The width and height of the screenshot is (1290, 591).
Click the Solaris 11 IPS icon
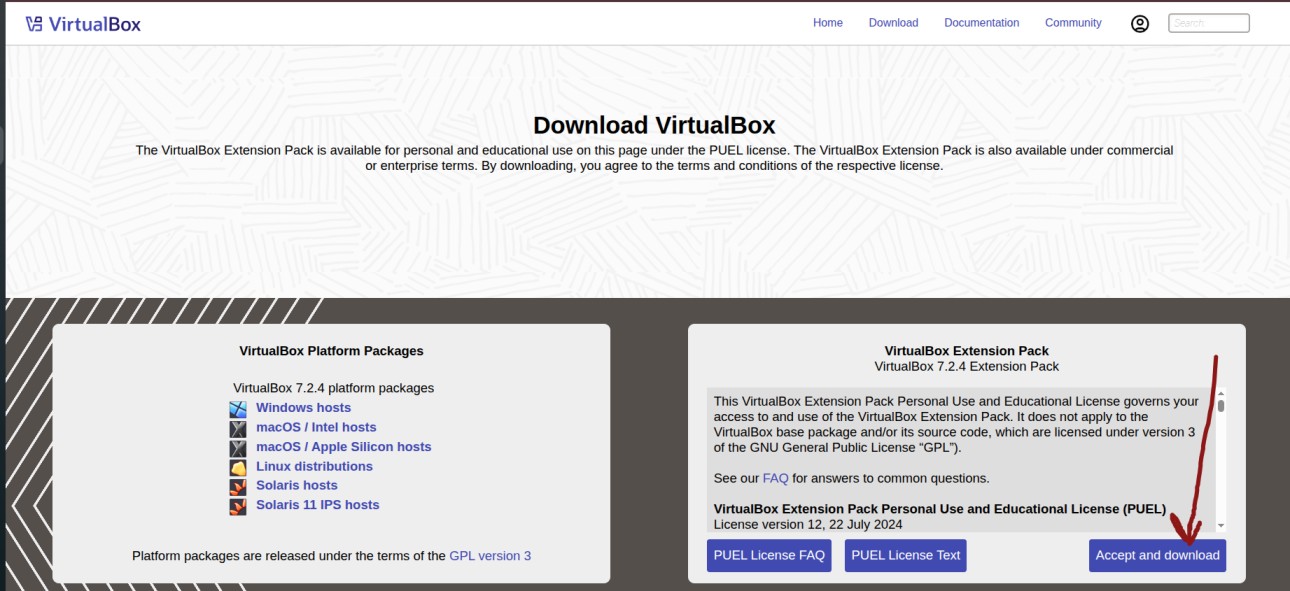tap(238, 506)
